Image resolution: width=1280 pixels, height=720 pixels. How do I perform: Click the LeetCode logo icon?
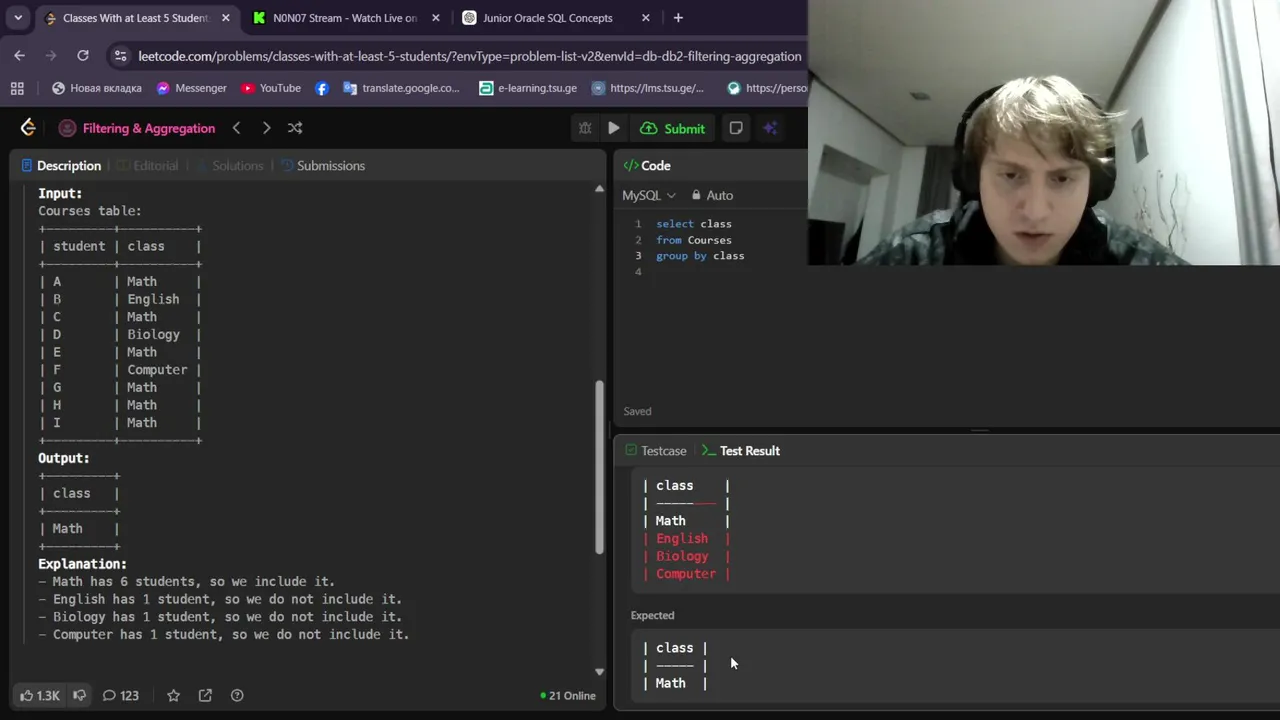[28, 127]
